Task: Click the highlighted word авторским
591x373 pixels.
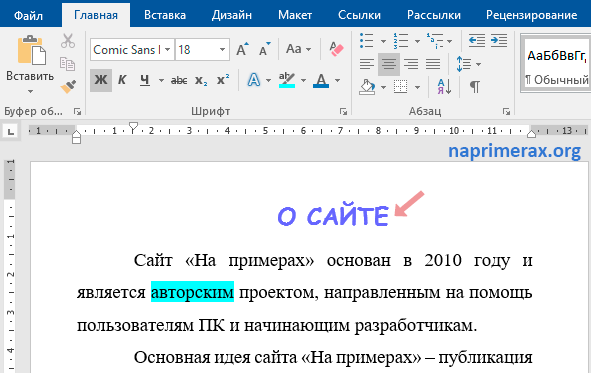Action: 192,292
